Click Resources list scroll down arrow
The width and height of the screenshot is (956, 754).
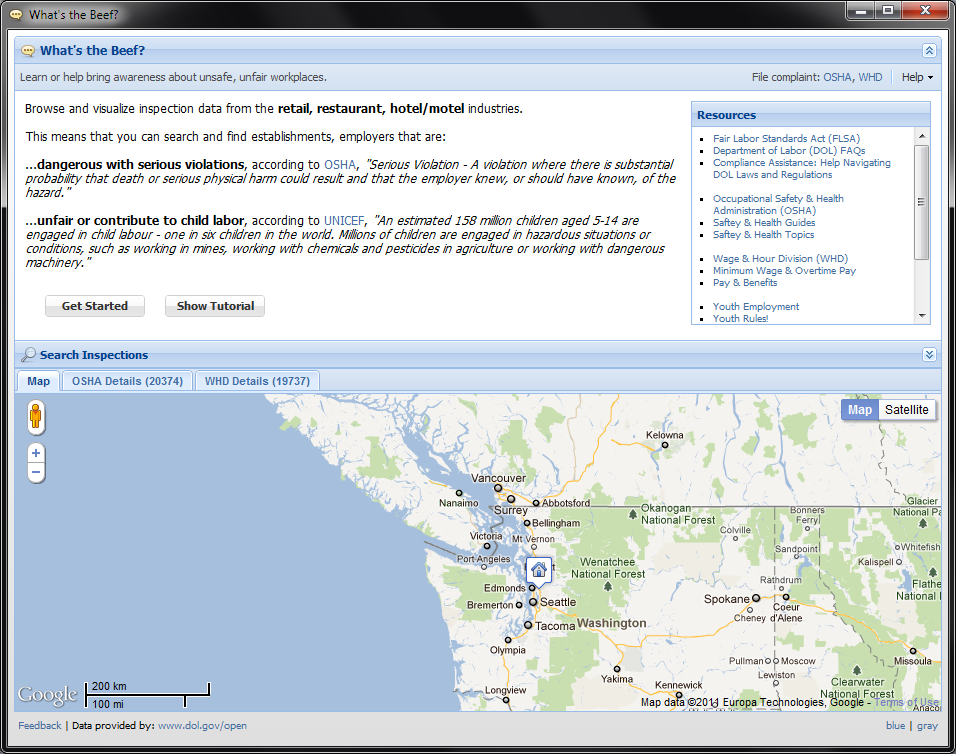(x=922, y=316)
